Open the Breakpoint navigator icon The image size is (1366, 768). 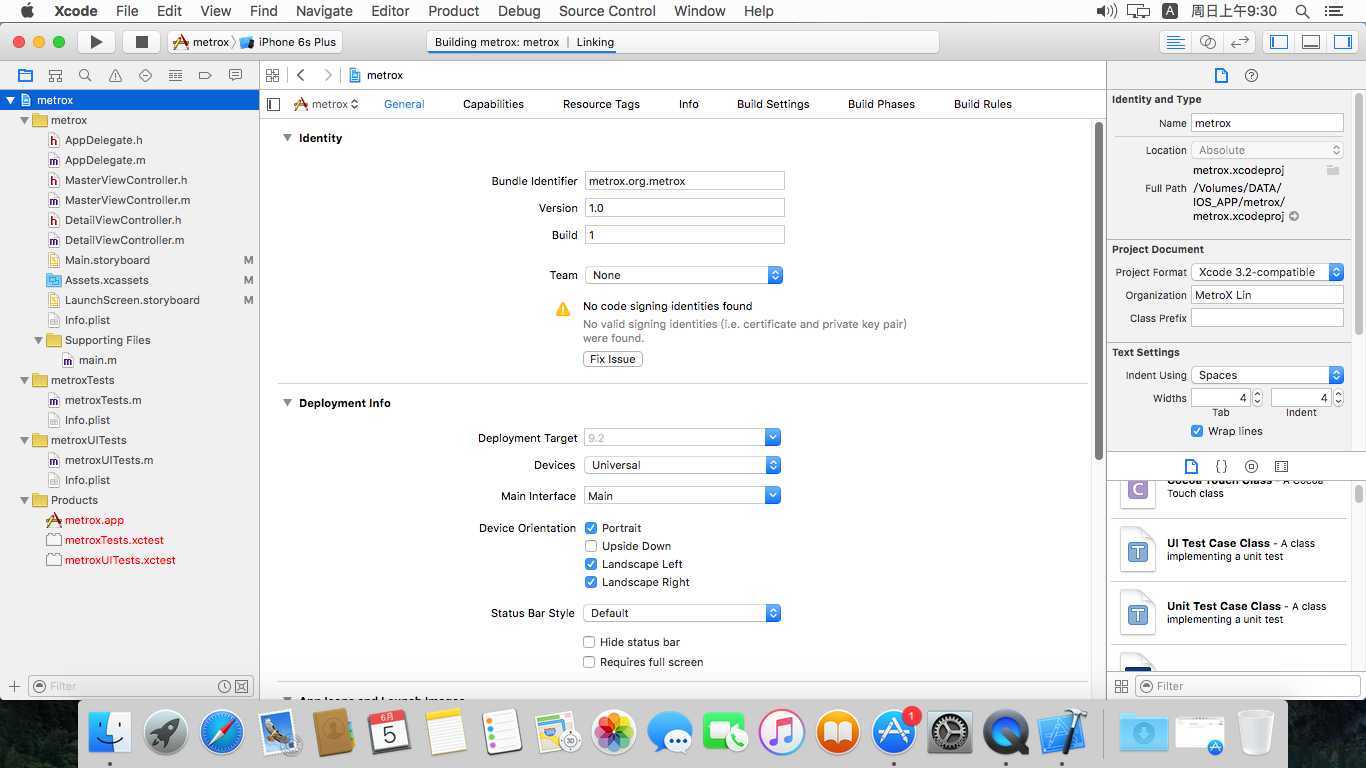point(205,75)
